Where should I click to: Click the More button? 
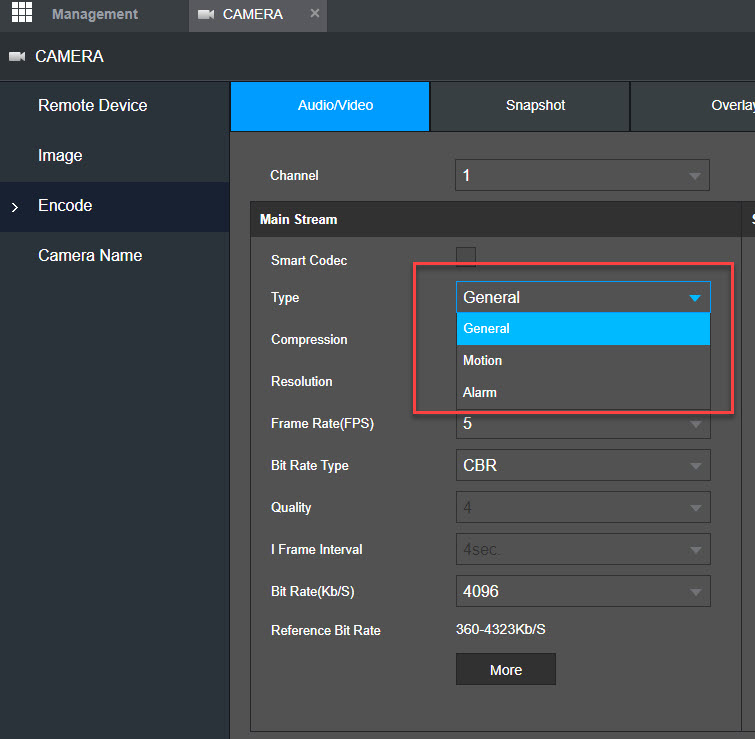tap(506, 669)
